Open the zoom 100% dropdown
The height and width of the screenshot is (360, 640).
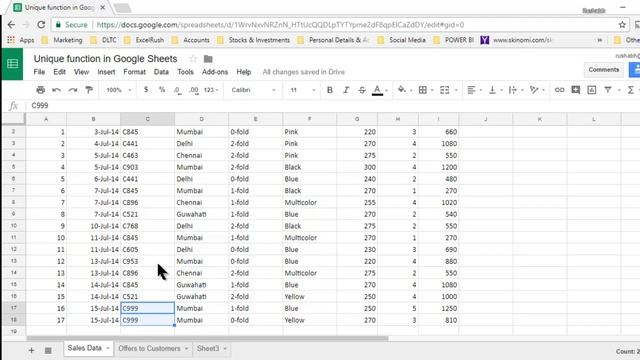[118, 90]
